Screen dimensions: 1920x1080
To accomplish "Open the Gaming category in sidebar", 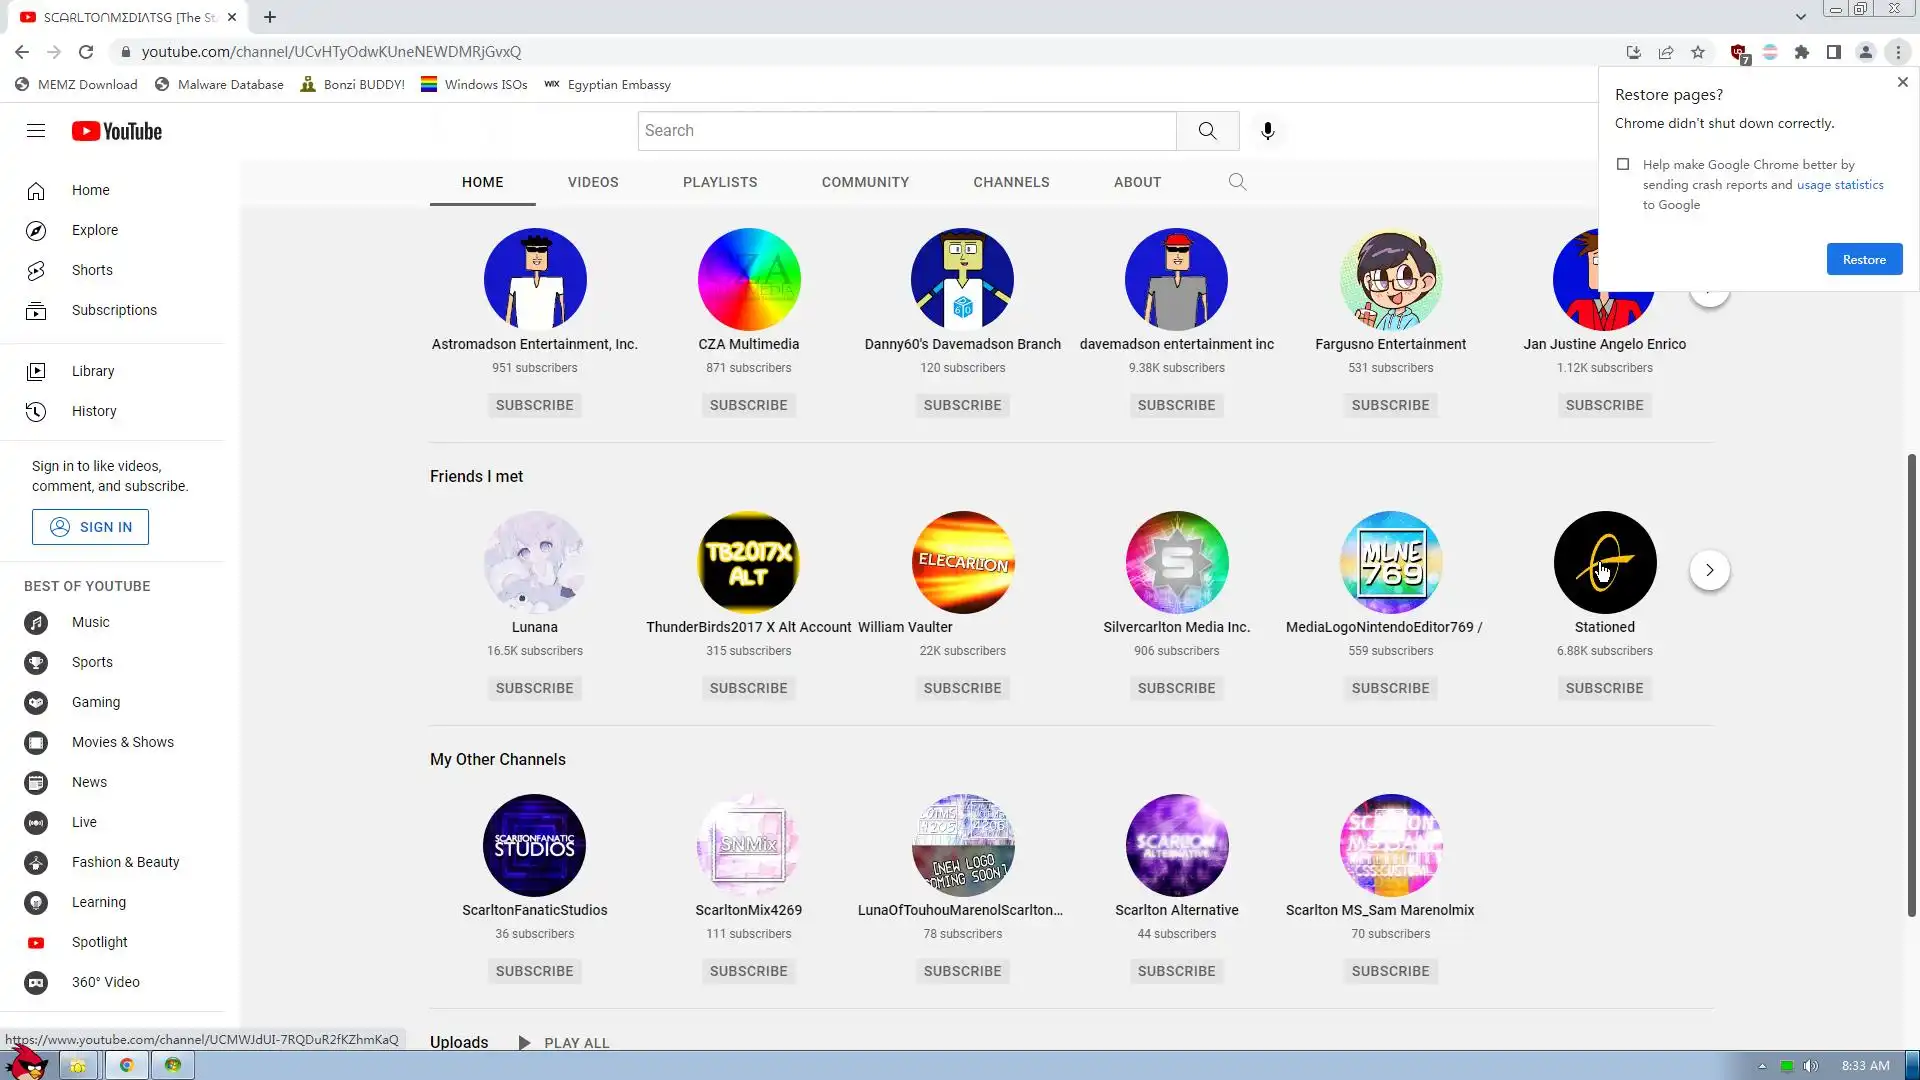I will click(95, 702).
